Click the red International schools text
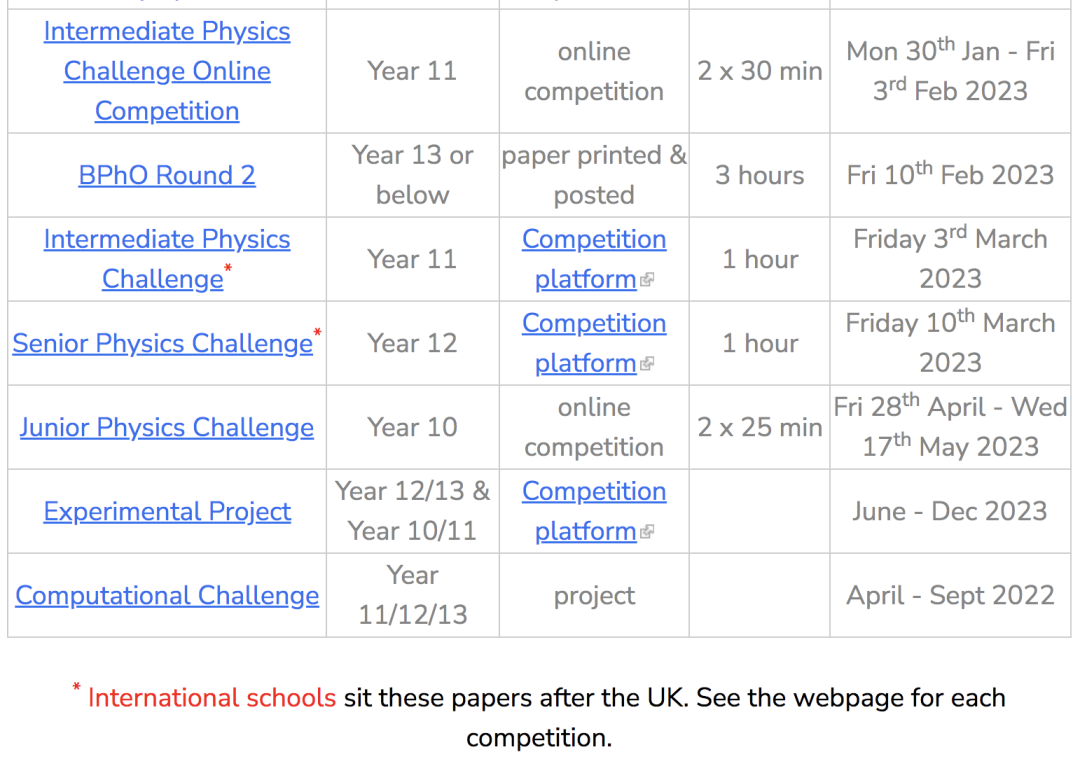Image resolution: width=1080 pixels, height=766 pixels. (x=212, y=697)
